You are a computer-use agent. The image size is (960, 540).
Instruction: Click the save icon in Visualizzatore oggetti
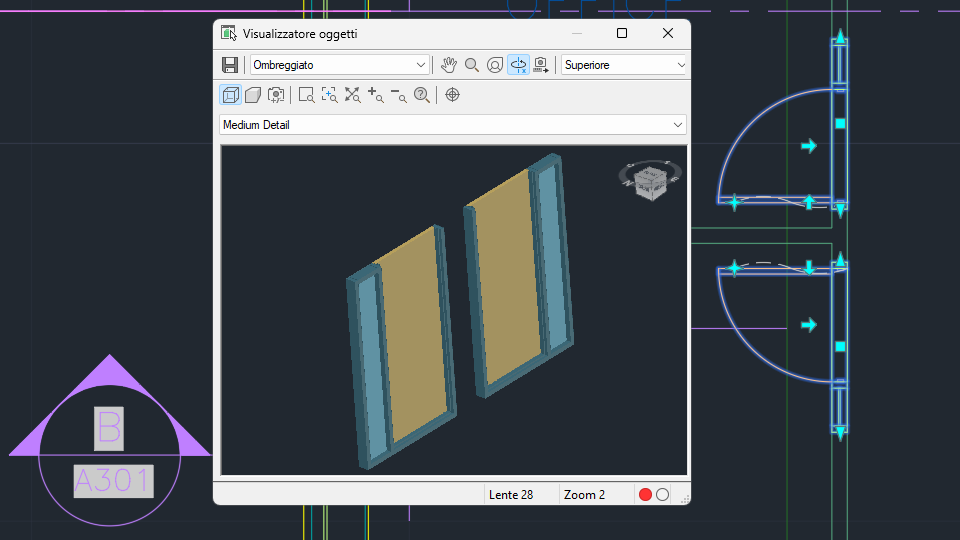(x=230, y=65)
